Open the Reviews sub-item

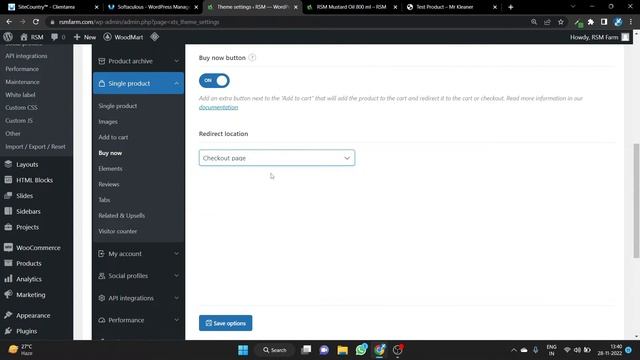(x=109, y=184)
